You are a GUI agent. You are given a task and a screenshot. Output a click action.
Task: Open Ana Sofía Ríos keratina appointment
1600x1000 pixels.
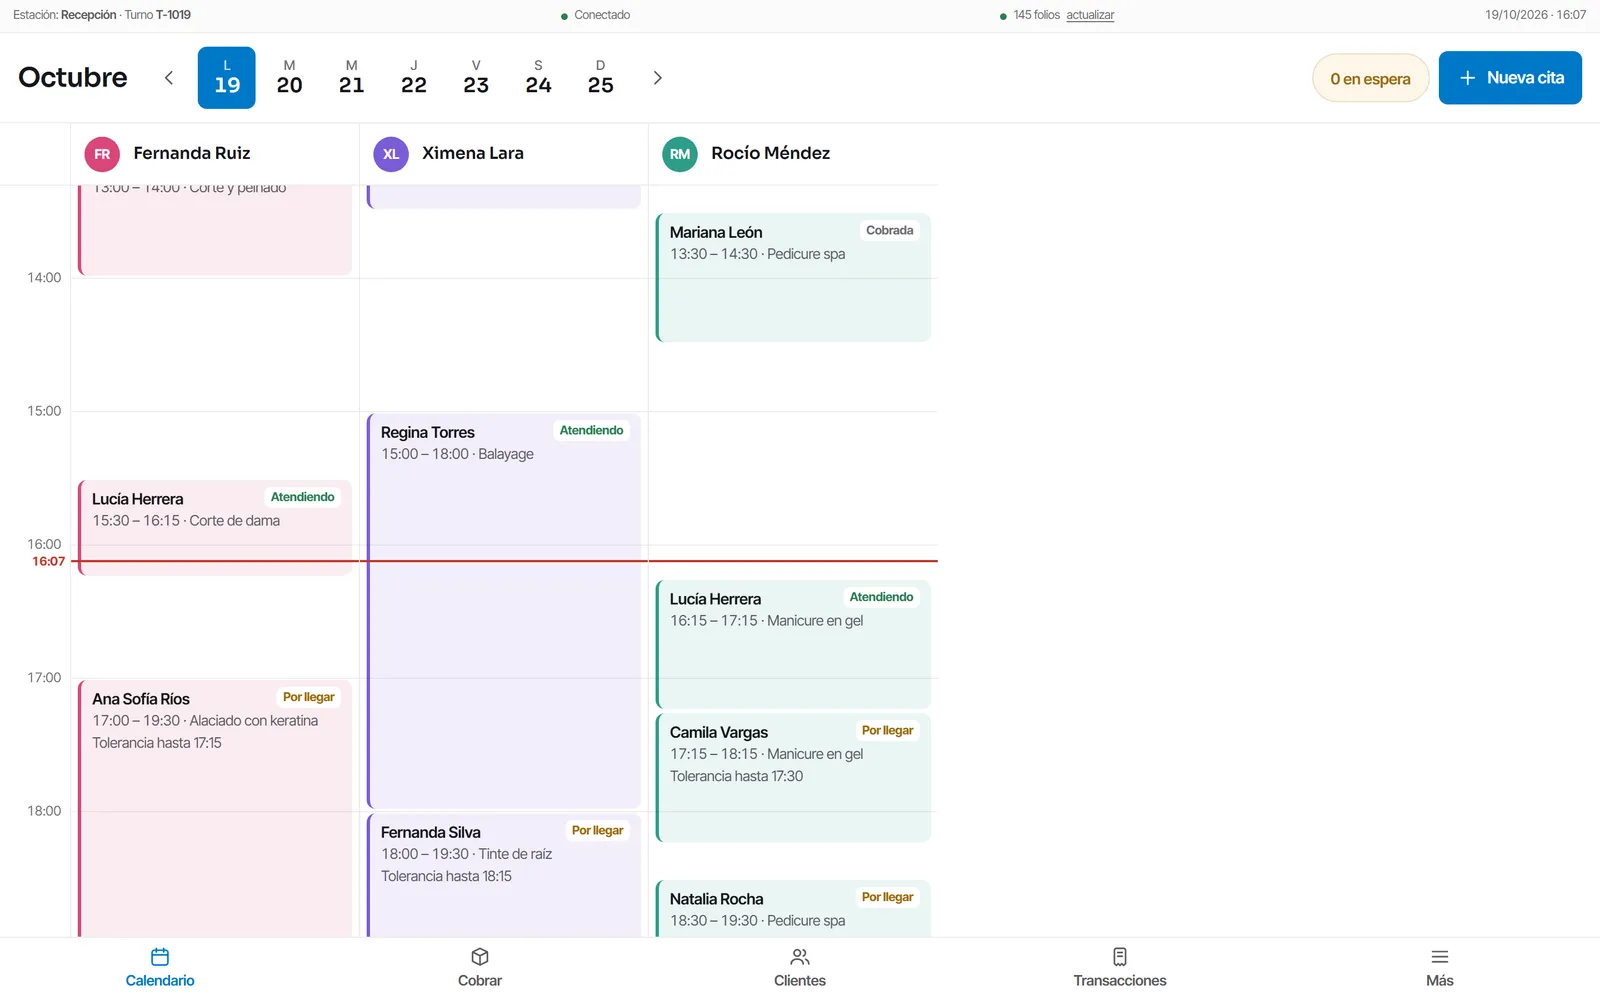click(x=215, y=808)
